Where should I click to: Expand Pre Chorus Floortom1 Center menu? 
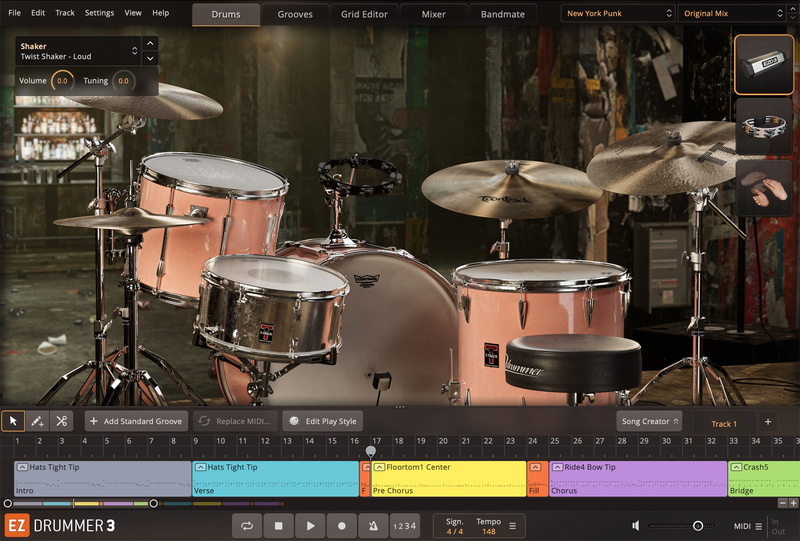click(379, 467)
